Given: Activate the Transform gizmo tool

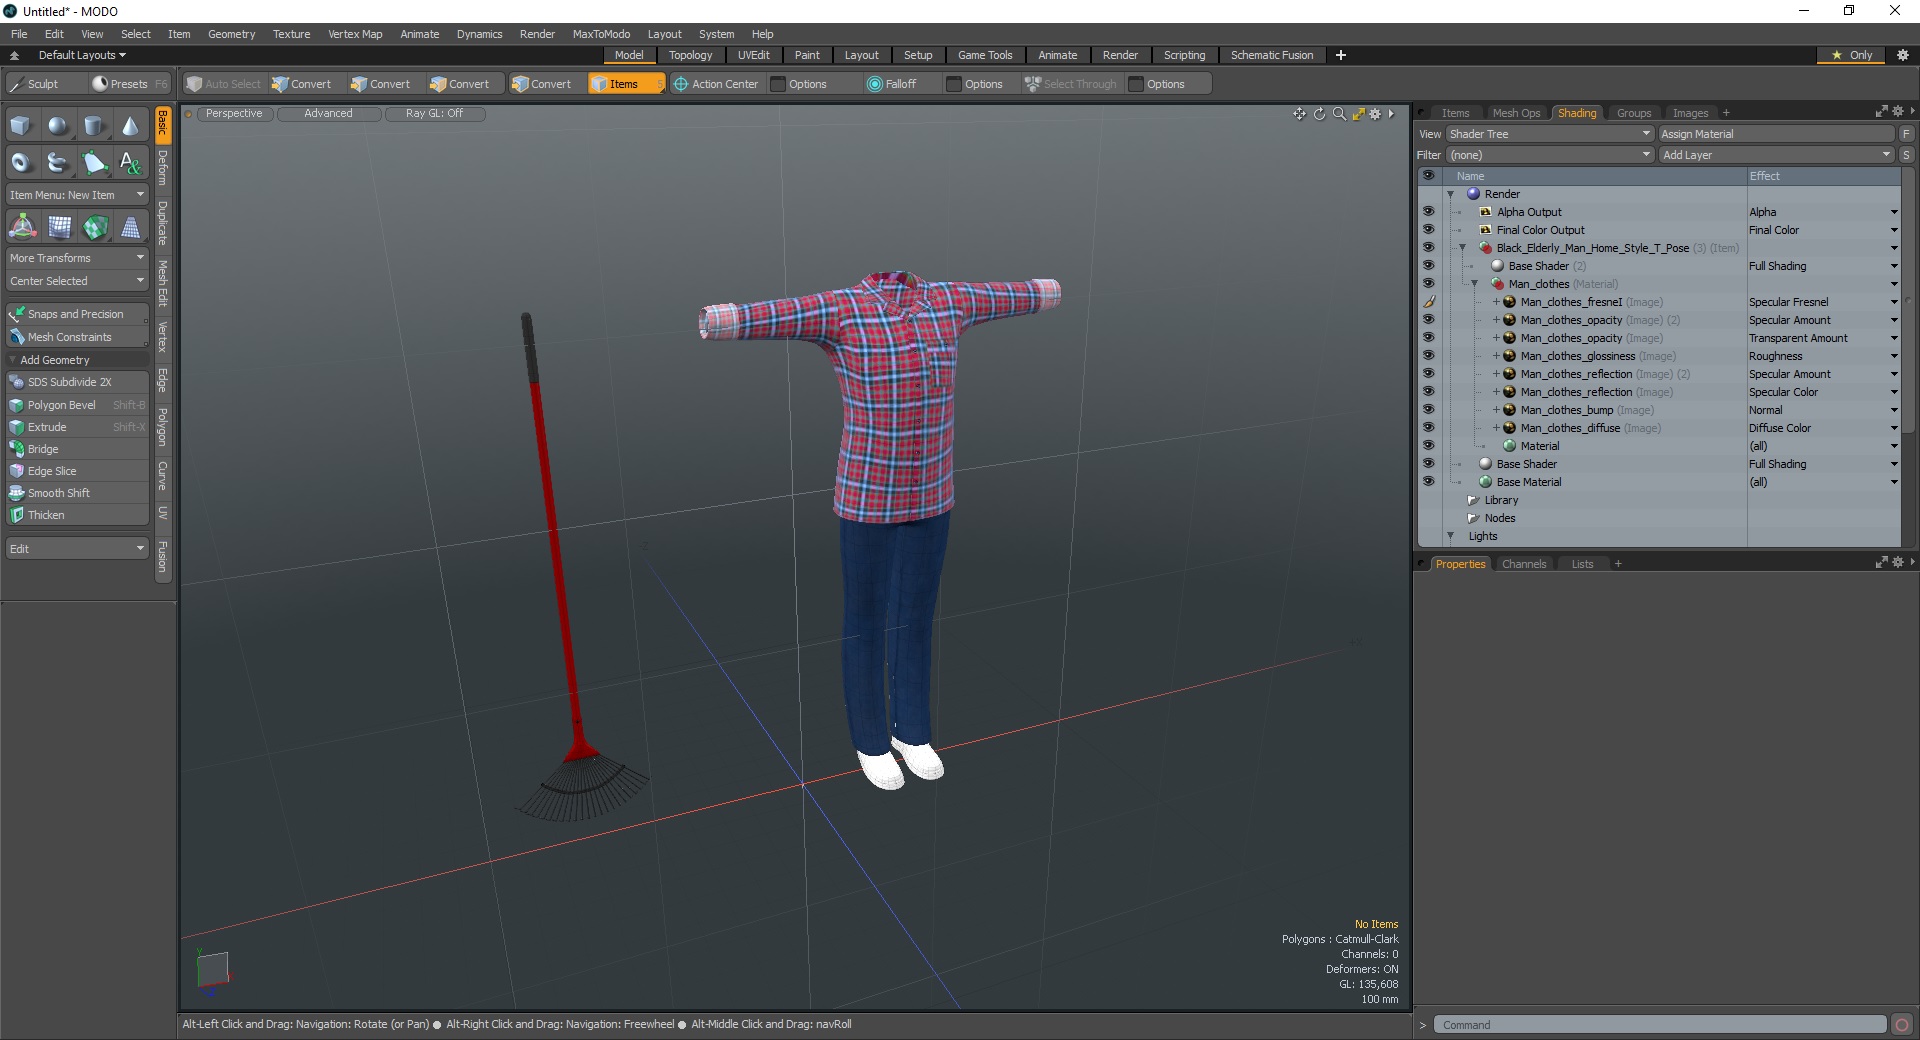Looking at the screenshot, I should [22, 227].
